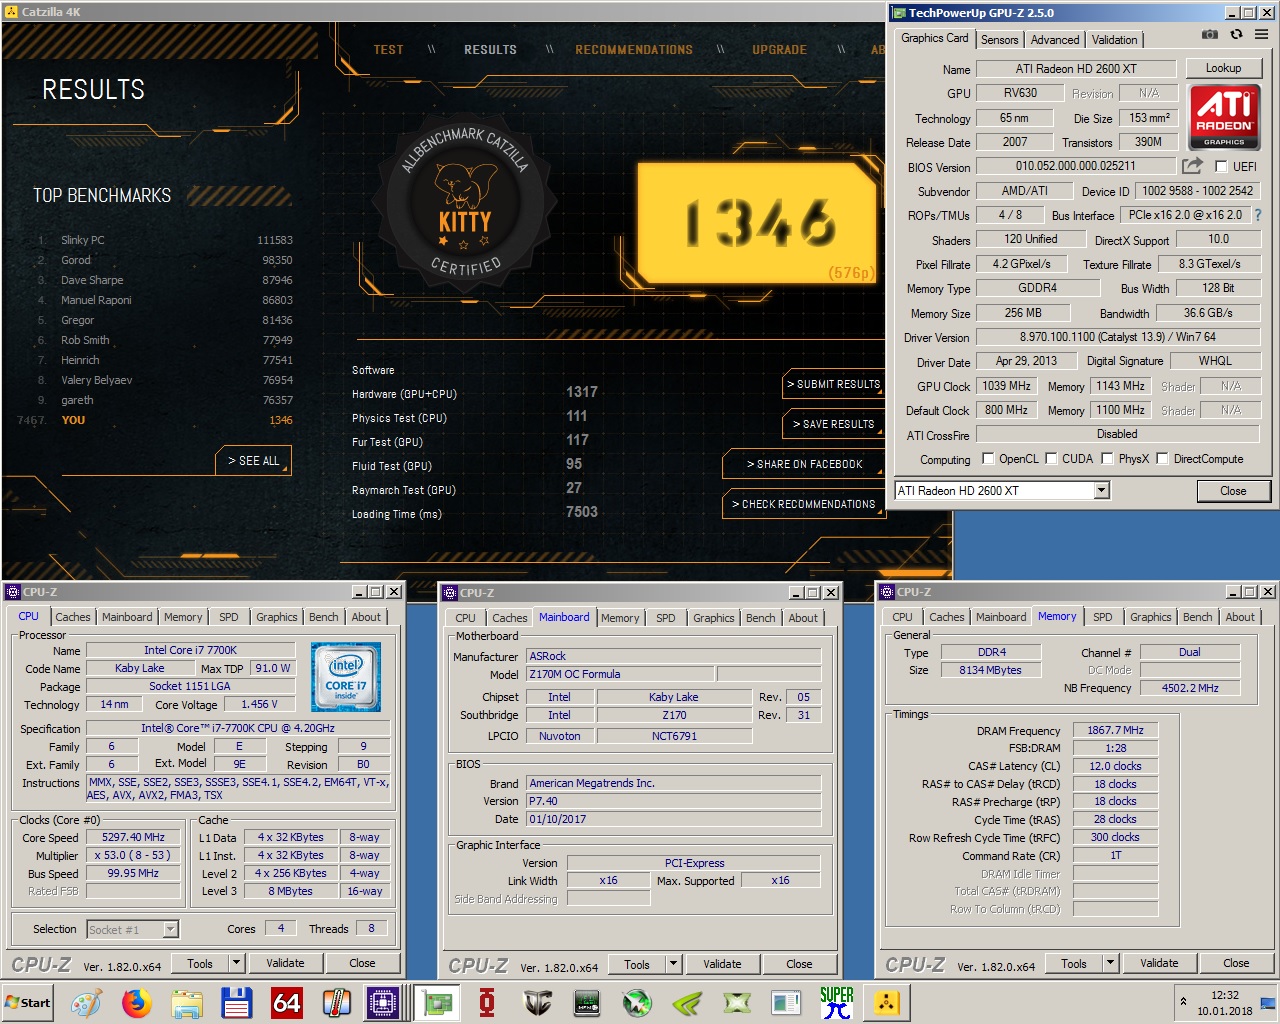Screen dimensions: 1280x1024
Task: Open the GPU selection dropdown in GPU-Z
Action: click(1101, 490)
